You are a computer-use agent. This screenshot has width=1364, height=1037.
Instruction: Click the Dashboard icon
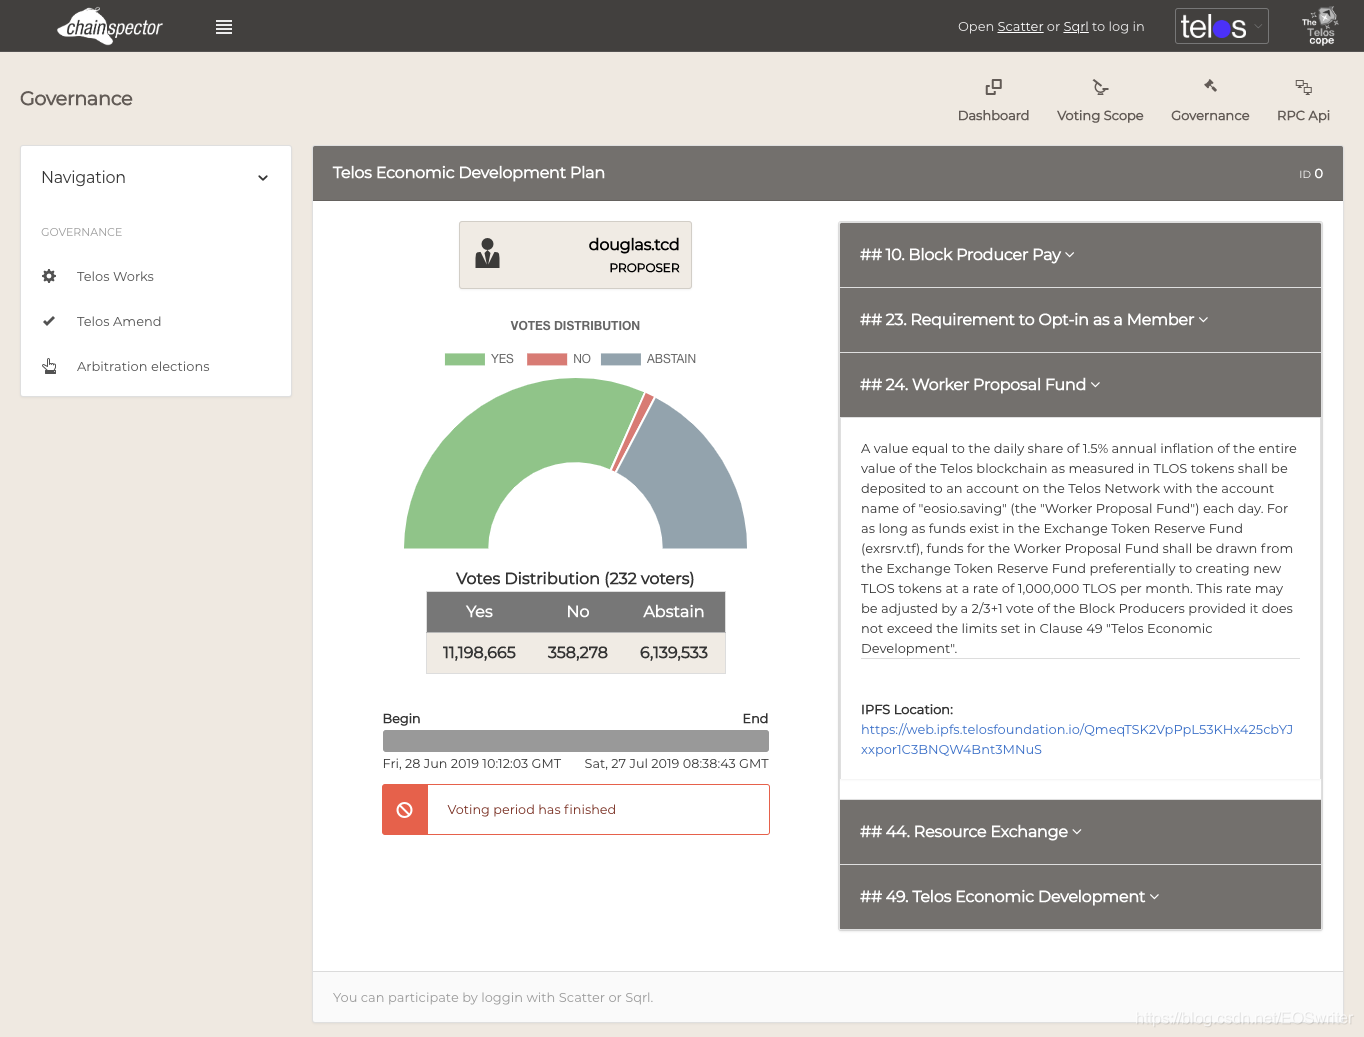(x=993, y=87)
